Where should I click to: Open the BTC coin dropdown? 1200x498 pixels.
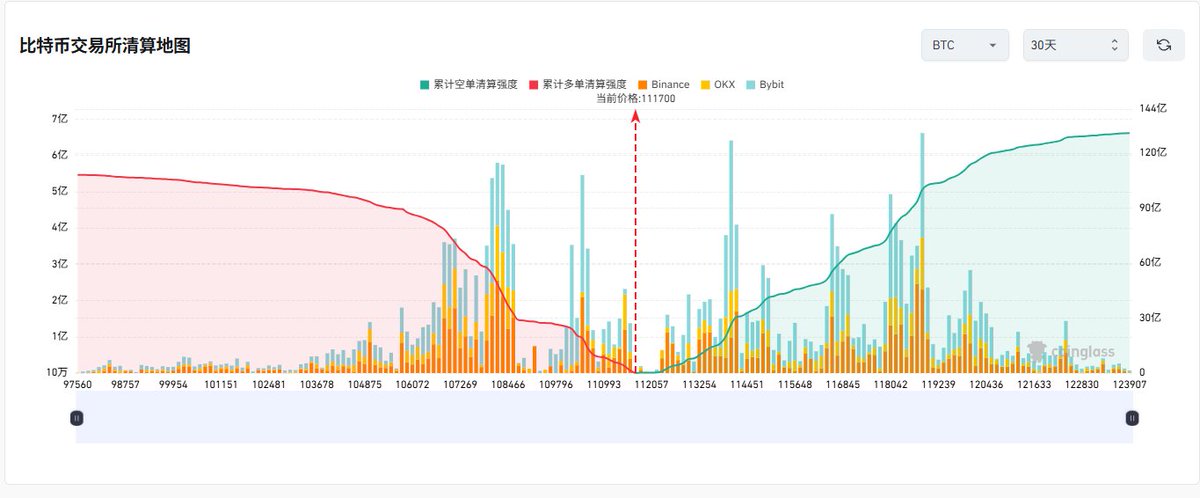pyautogui.click(x=964, y=45)
